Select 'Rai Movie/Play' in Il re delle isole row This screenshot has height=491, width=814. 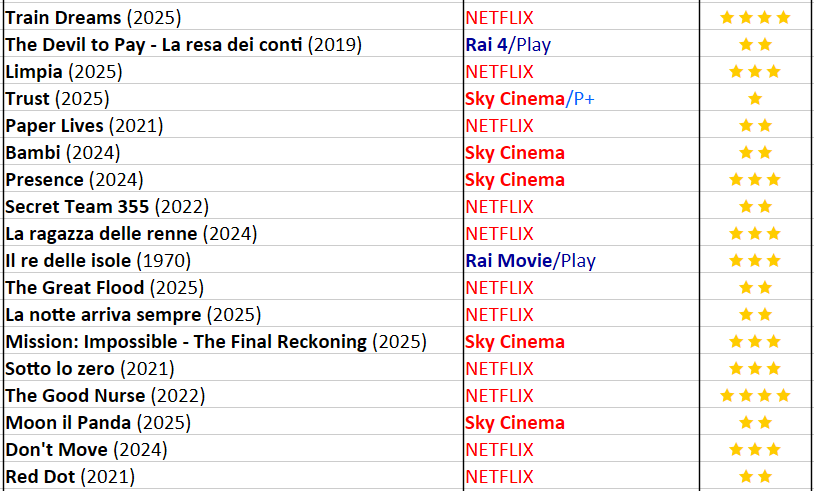[x=531, y=261]
